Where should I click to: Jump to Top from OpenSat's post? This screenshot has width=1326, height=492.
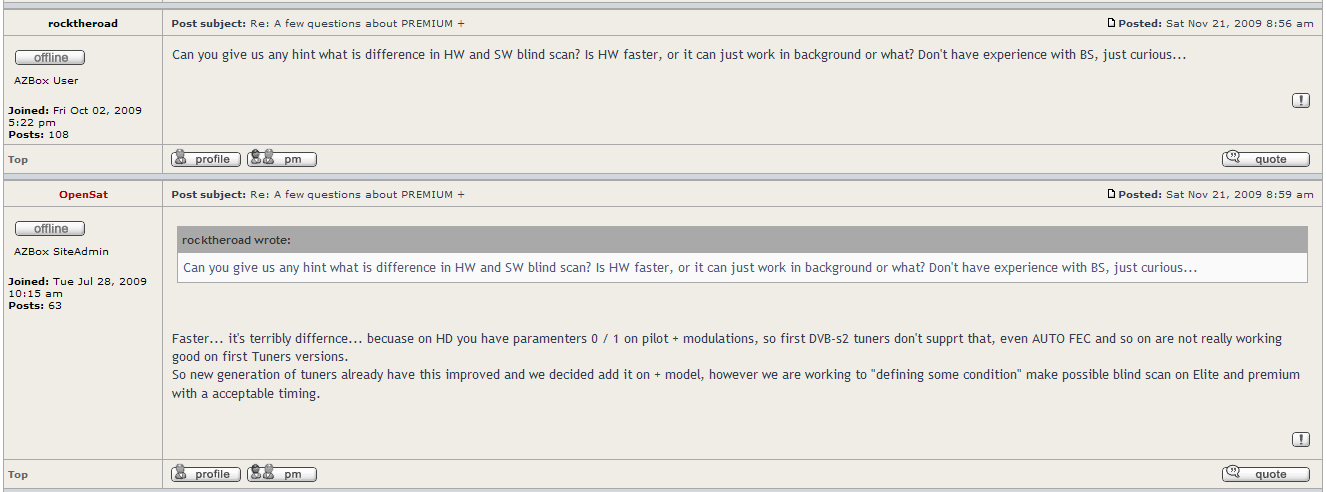click(x=18, y=475)
